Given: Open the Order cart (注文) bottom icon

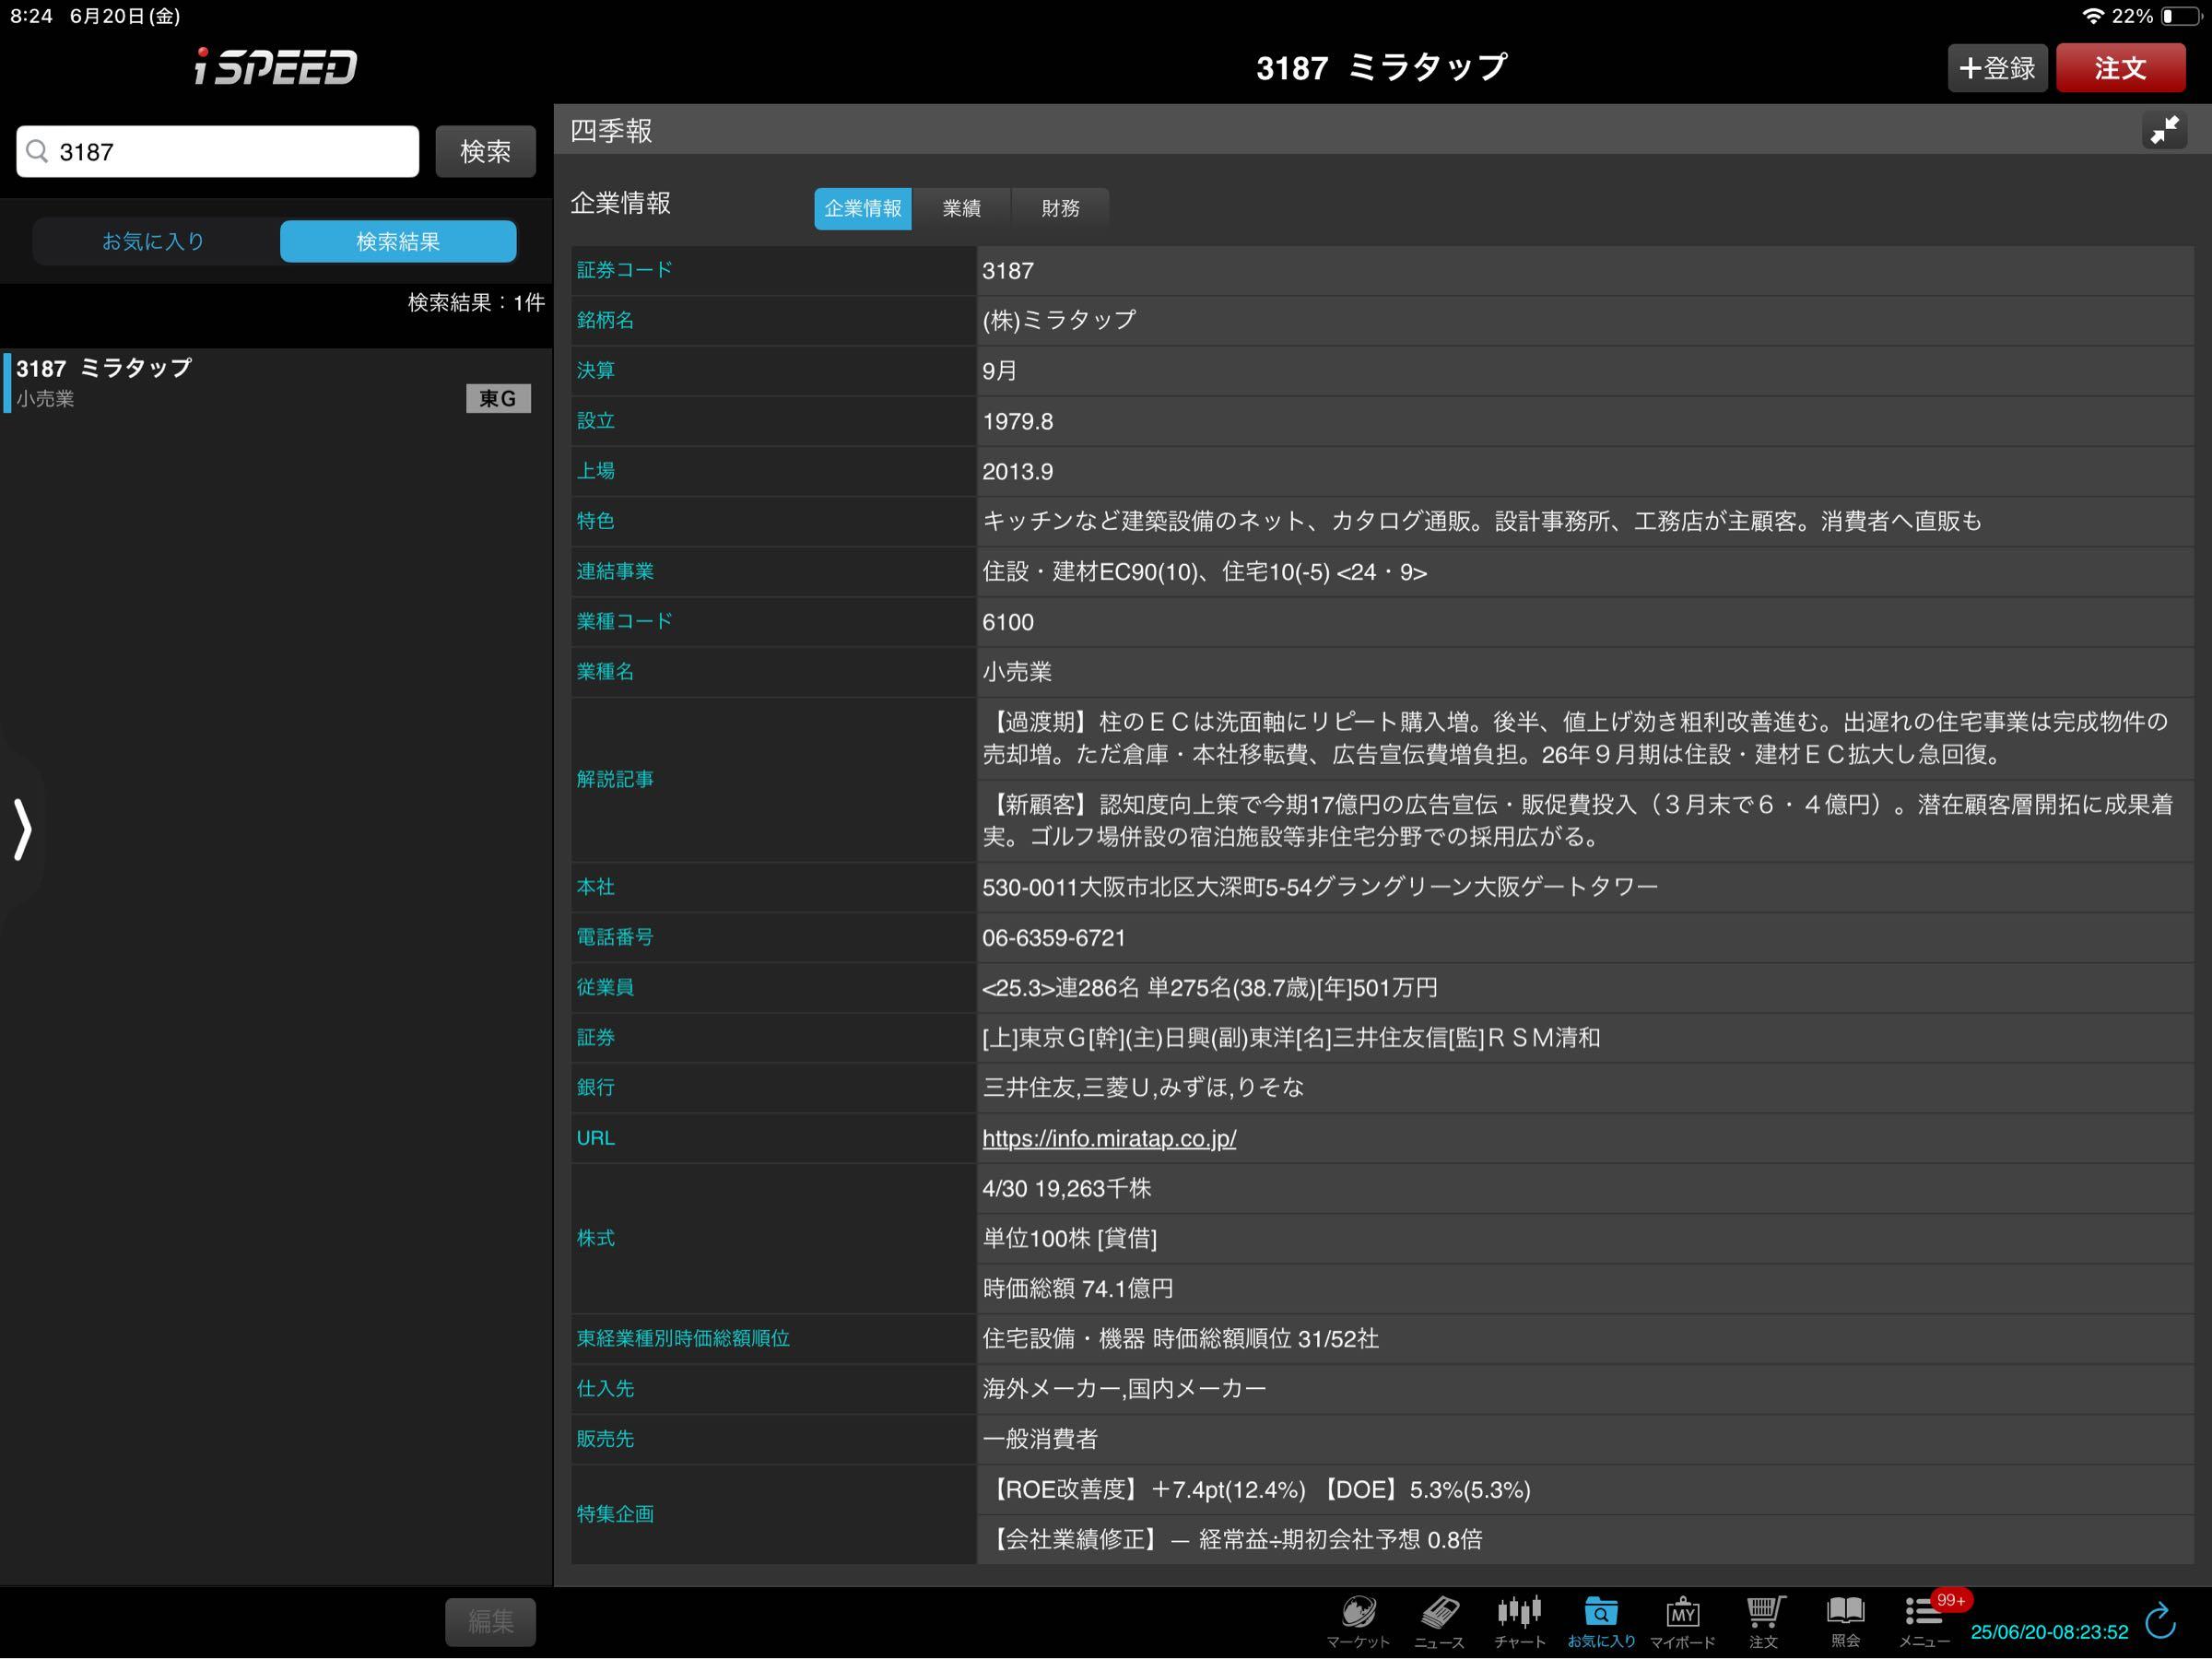Looking at the screenshot, I should coord(1764,1620).
